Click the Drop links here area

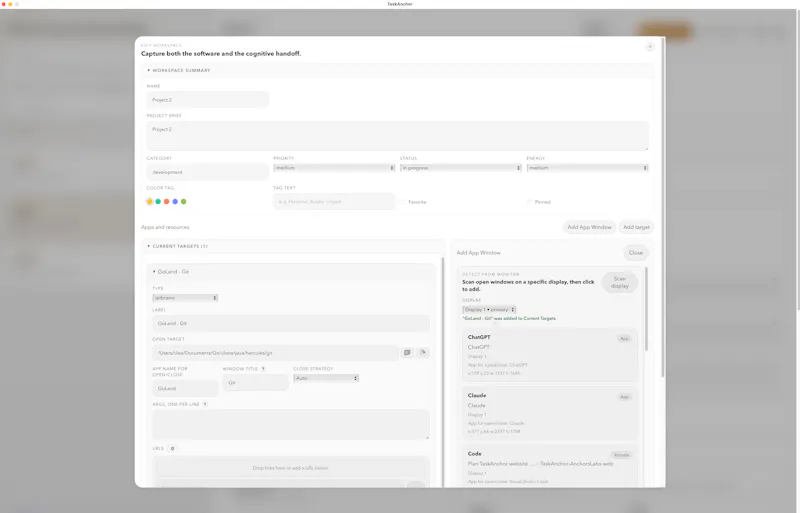pos(291,468)
